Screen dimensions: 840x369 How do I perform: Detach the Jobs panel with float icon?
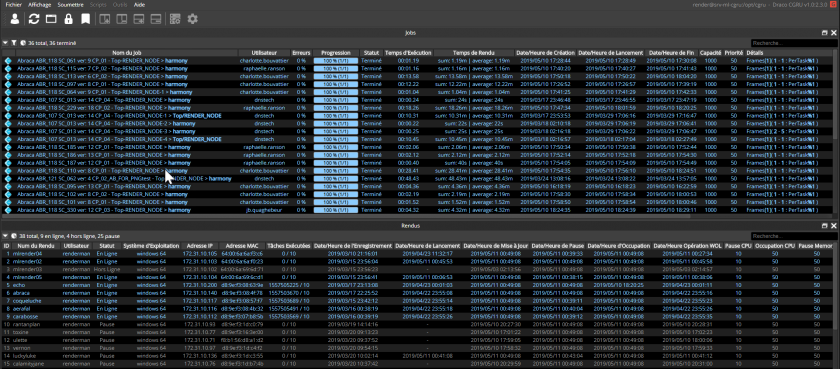pyautogui.click(x=825, y=33)
